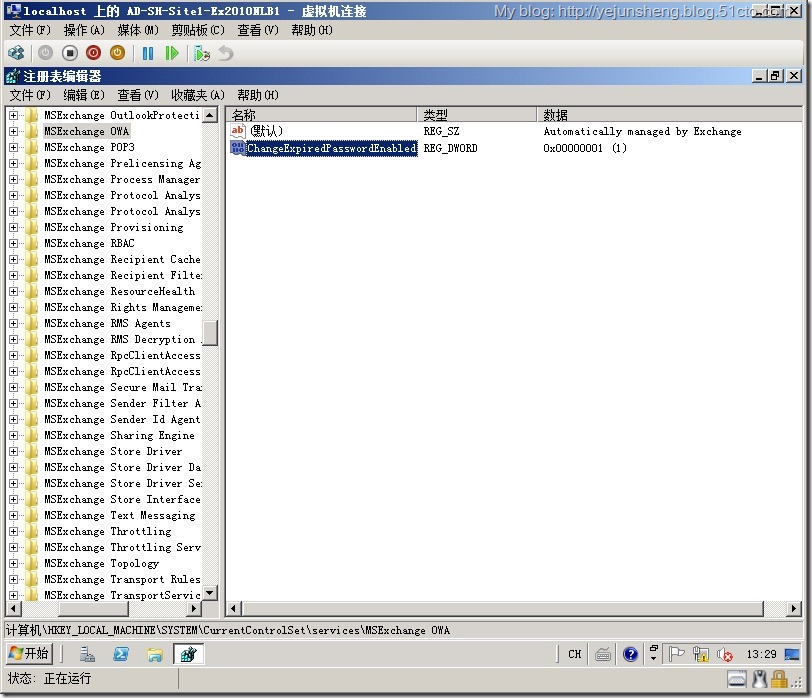
Task: Expand the MSExchange OWA tree node
Action: 13,132
